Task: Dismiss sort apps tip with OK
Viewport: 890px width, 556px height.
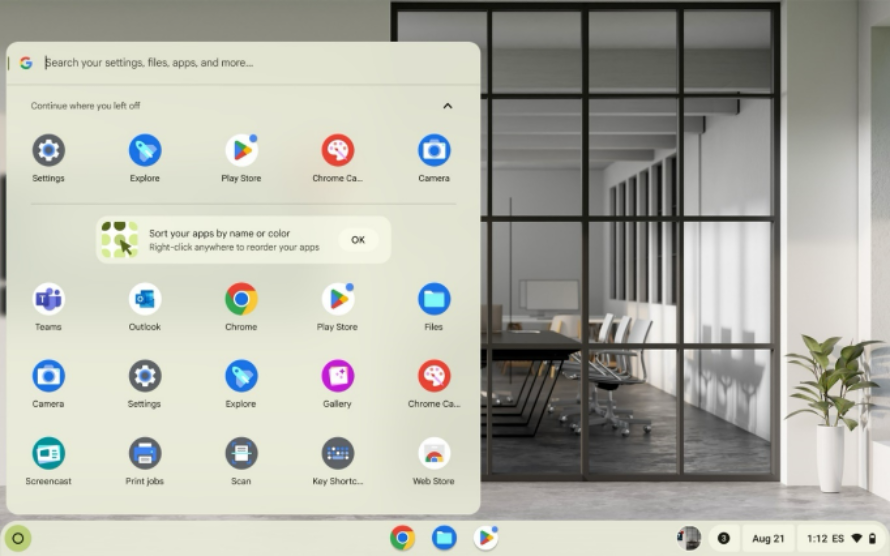Action: (358, 240)
